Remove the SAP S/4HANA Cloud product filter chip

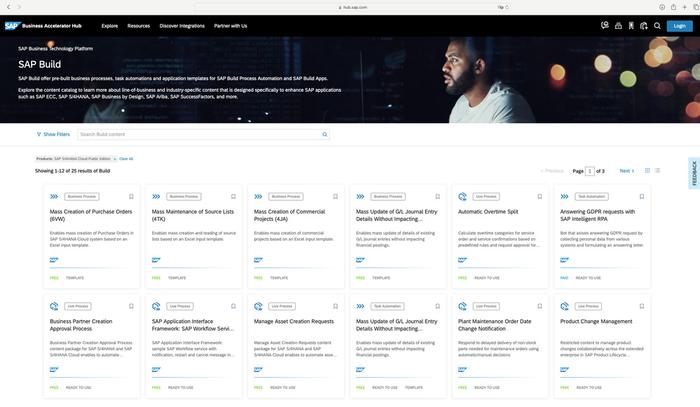tap(115, 159)
